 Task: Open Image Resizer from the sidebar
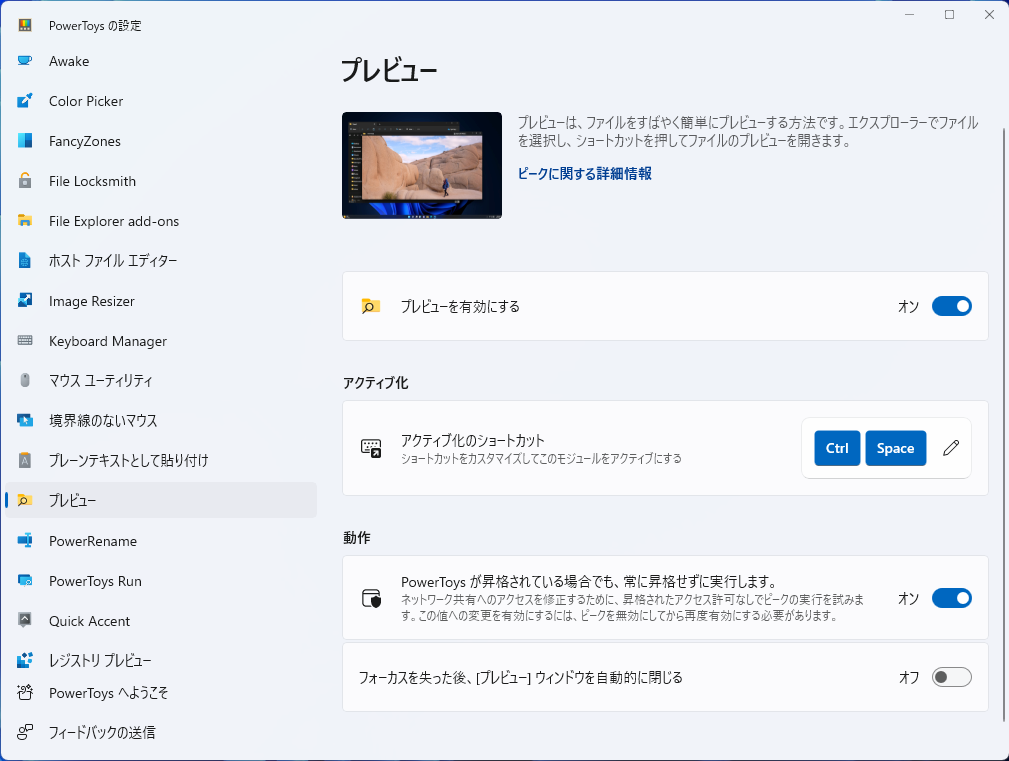[x=28, y=301]
